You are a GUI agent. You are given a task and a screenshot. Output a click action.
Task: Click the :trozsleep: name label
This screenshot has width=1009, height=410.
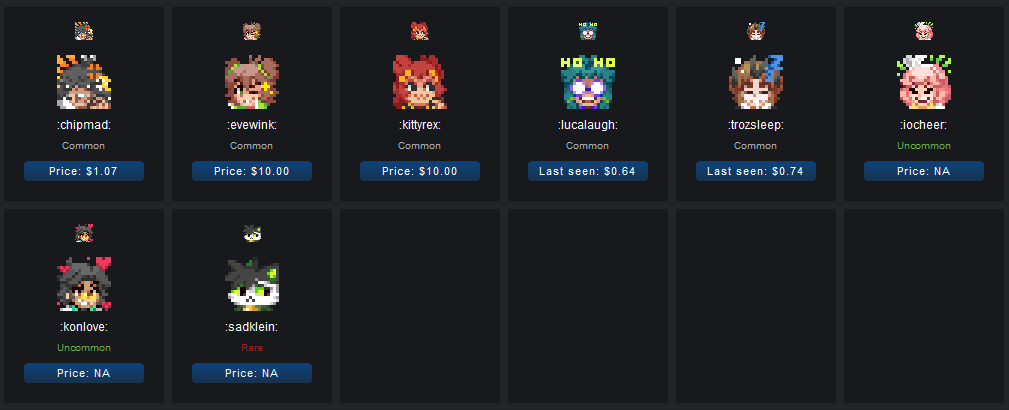pos(755,126)
